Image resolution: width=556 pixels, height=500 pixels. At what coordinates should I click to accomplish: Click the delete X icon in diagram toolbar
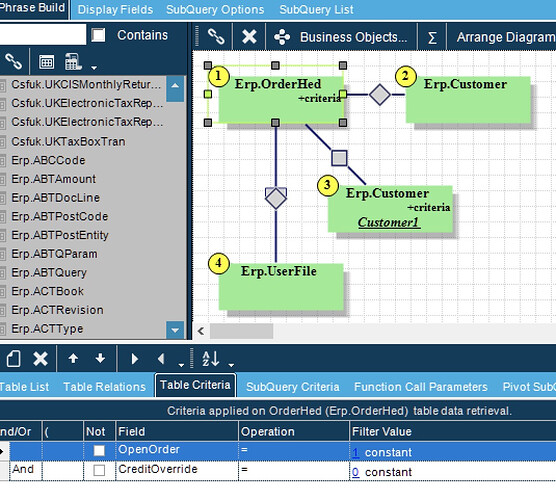(x=249, y=37)
